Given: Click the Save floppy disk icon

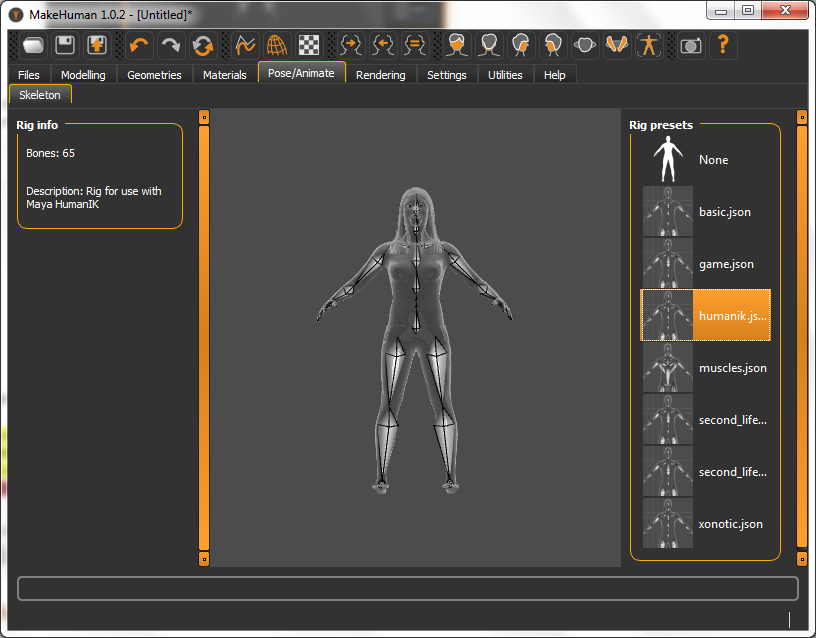Looking at the screenshot, I should [66, 45].
